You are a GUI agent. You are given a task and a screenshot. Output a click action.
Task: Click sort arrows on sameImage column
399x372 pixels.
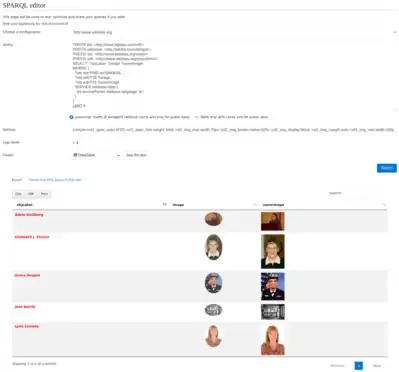(x=383, y=205)
